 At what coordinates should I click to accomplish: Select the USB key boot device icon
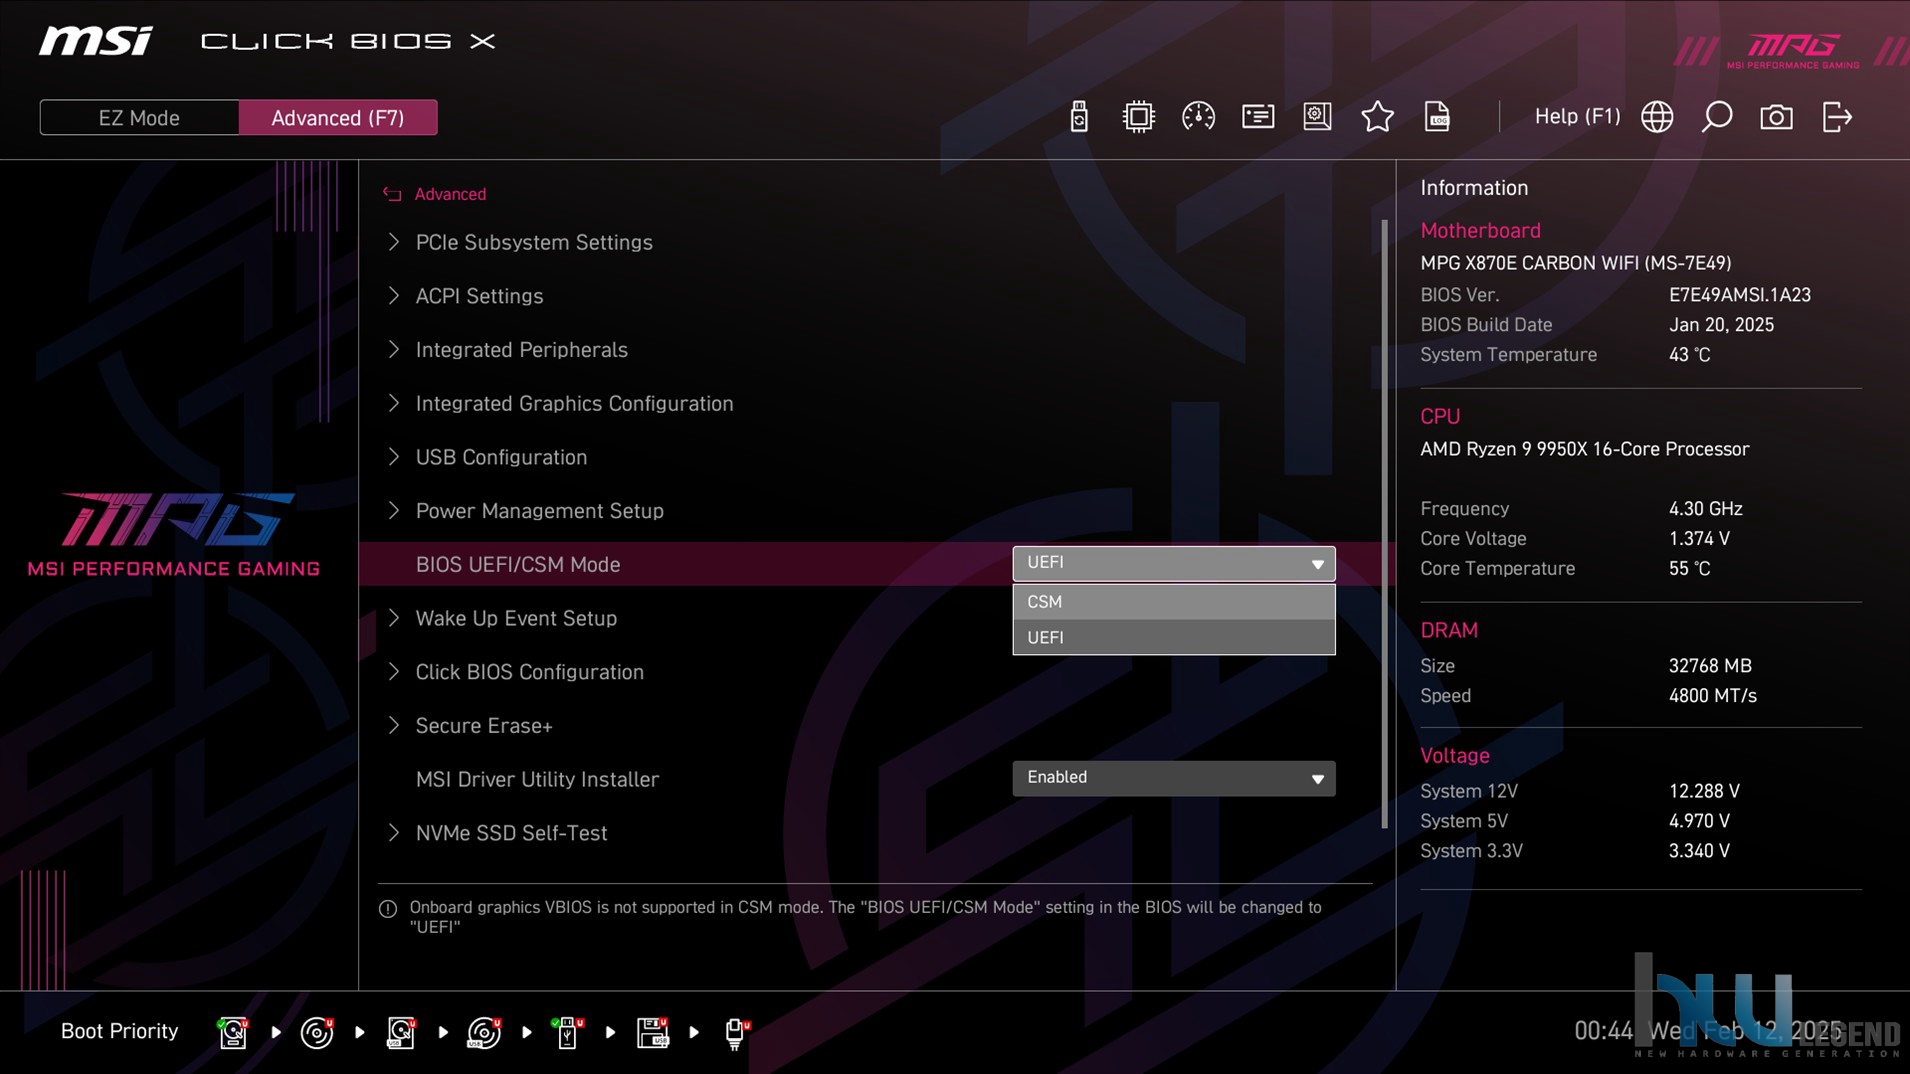(x=568, y=1032)
